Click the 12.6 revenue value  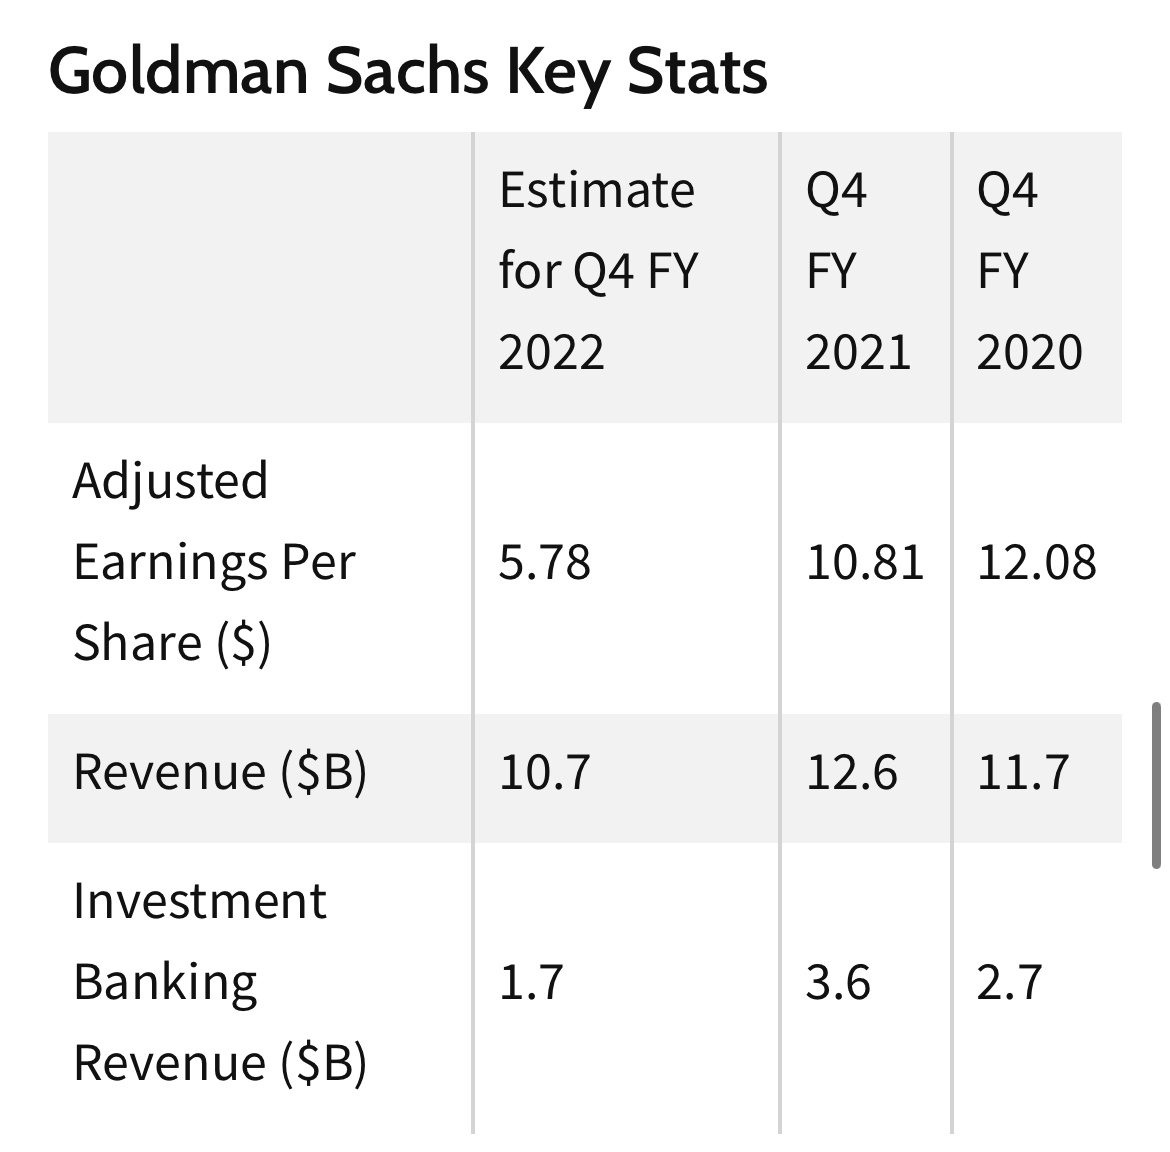click(x=851, y=772)
